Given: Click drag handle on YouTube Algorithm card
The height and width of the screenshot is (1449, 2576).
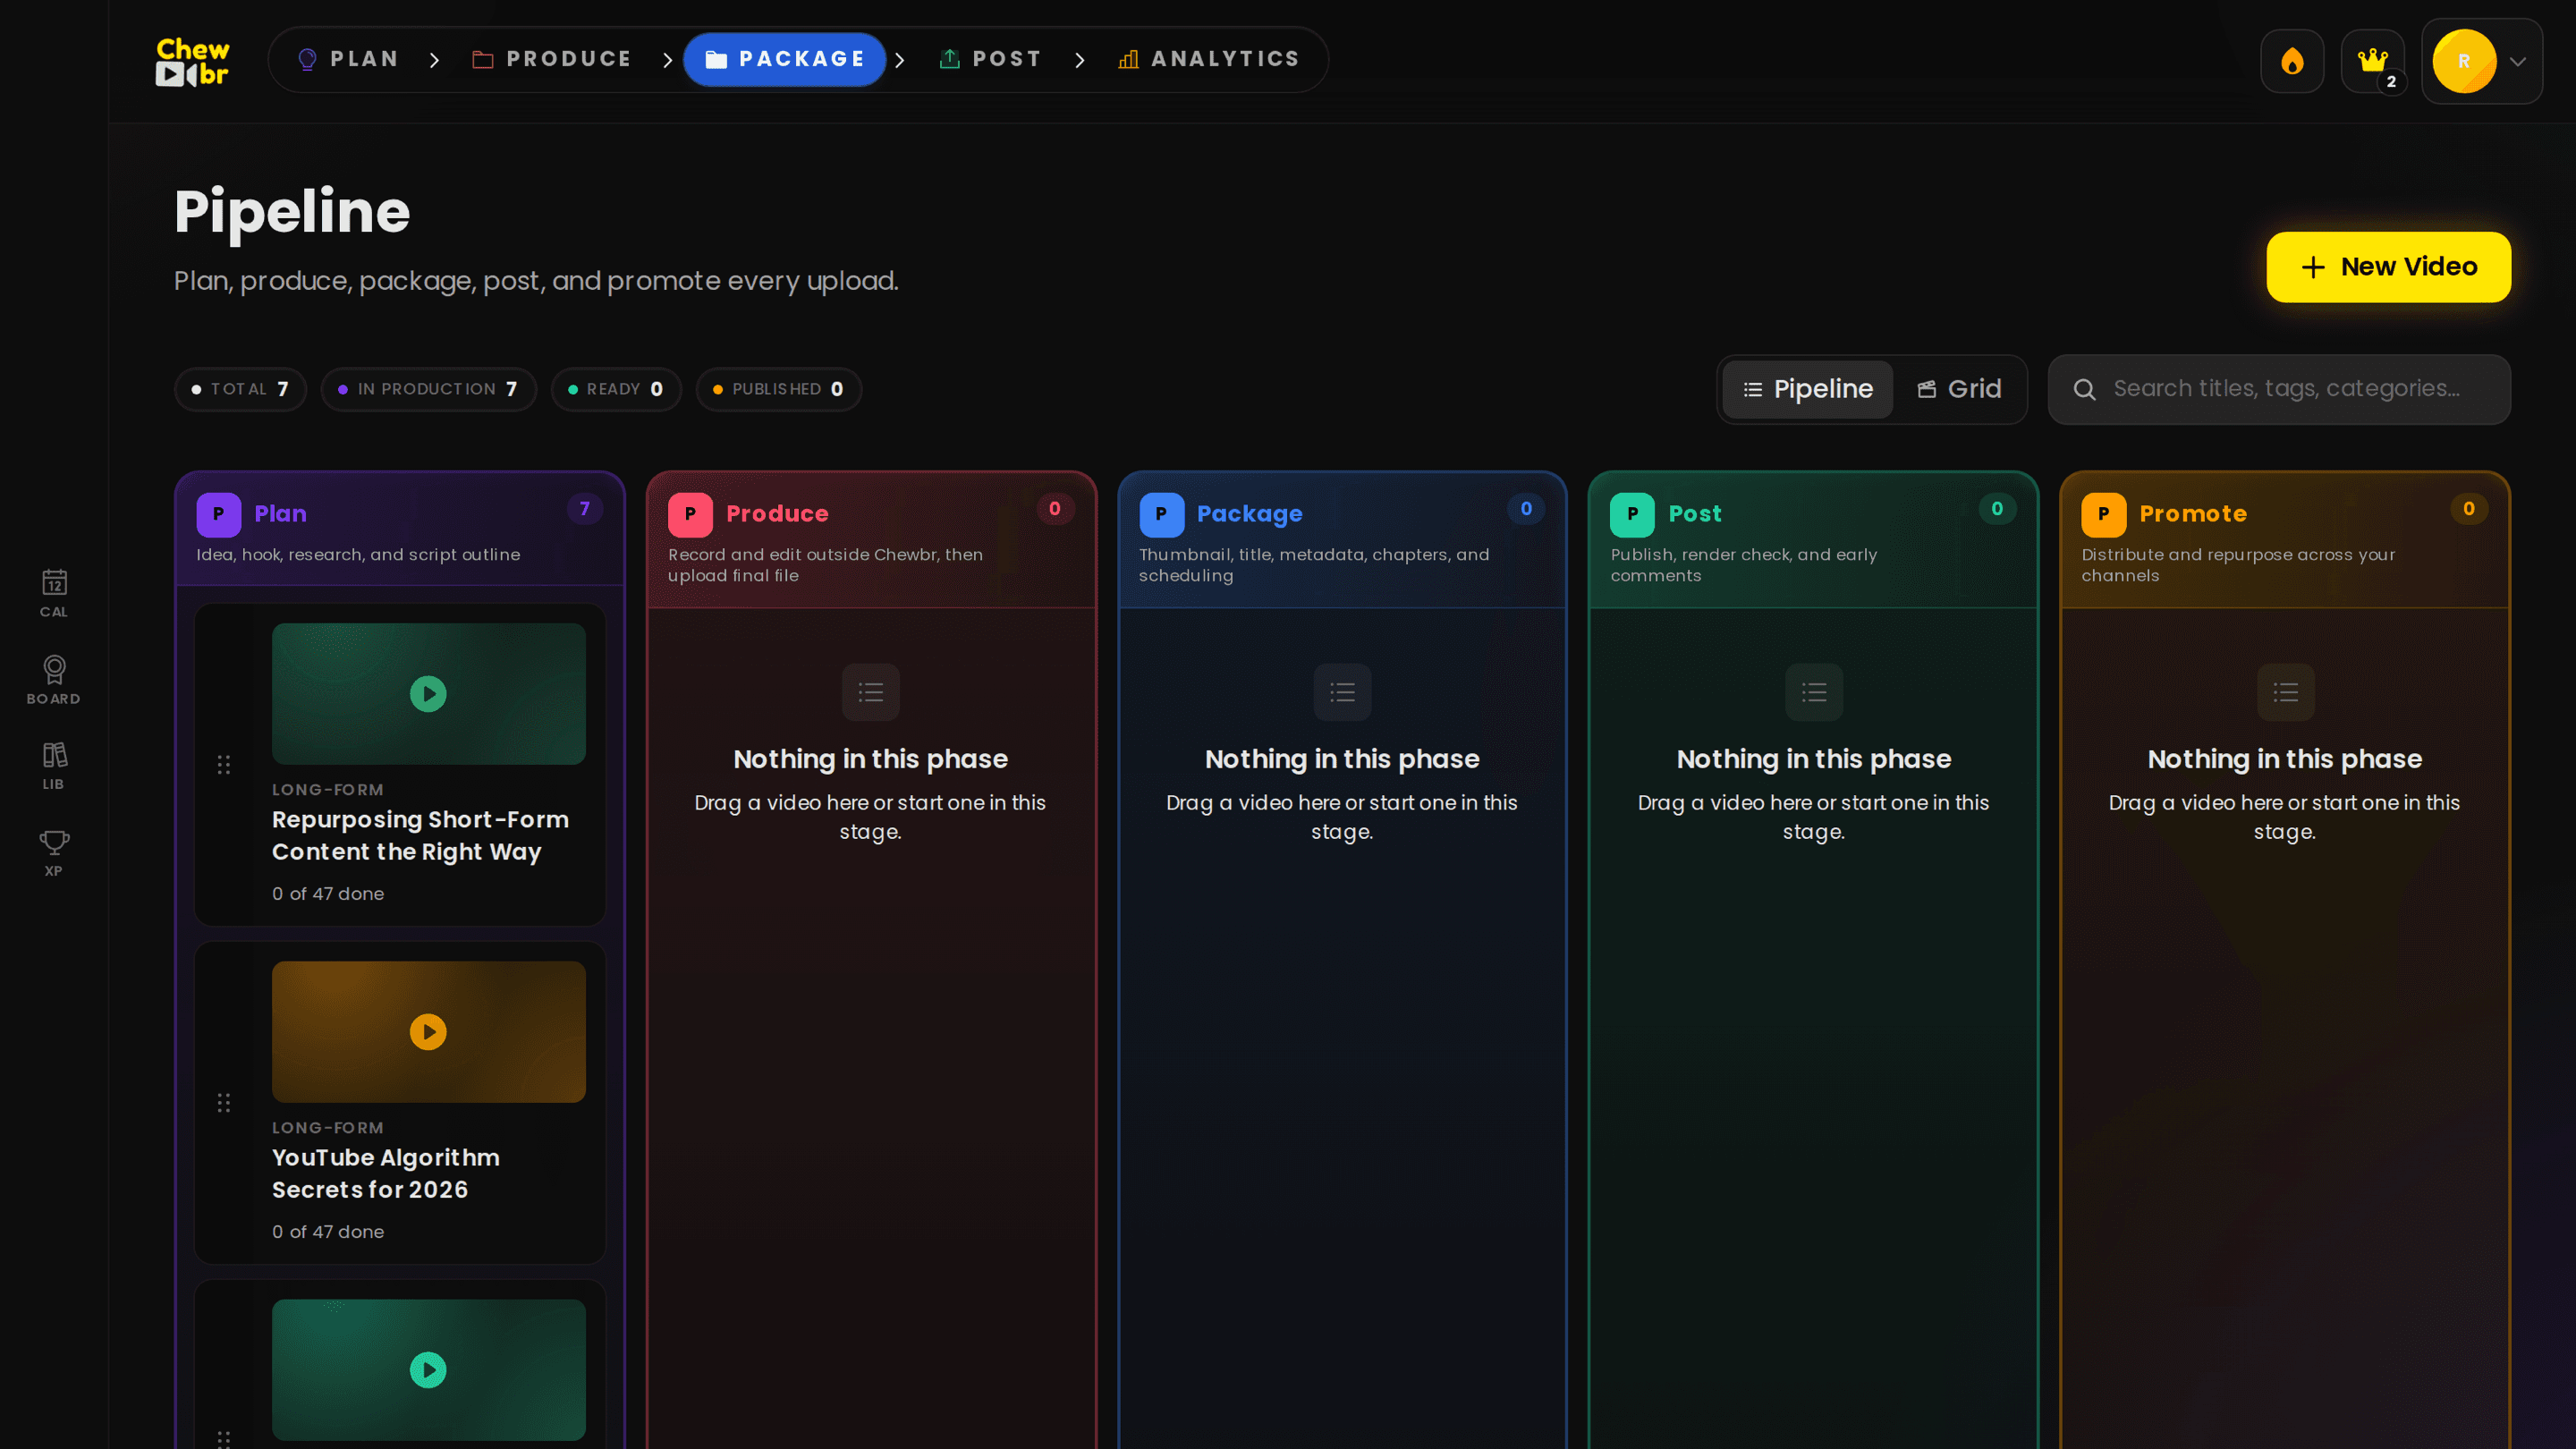Looking at the screenshot, I should point(224,1103).
